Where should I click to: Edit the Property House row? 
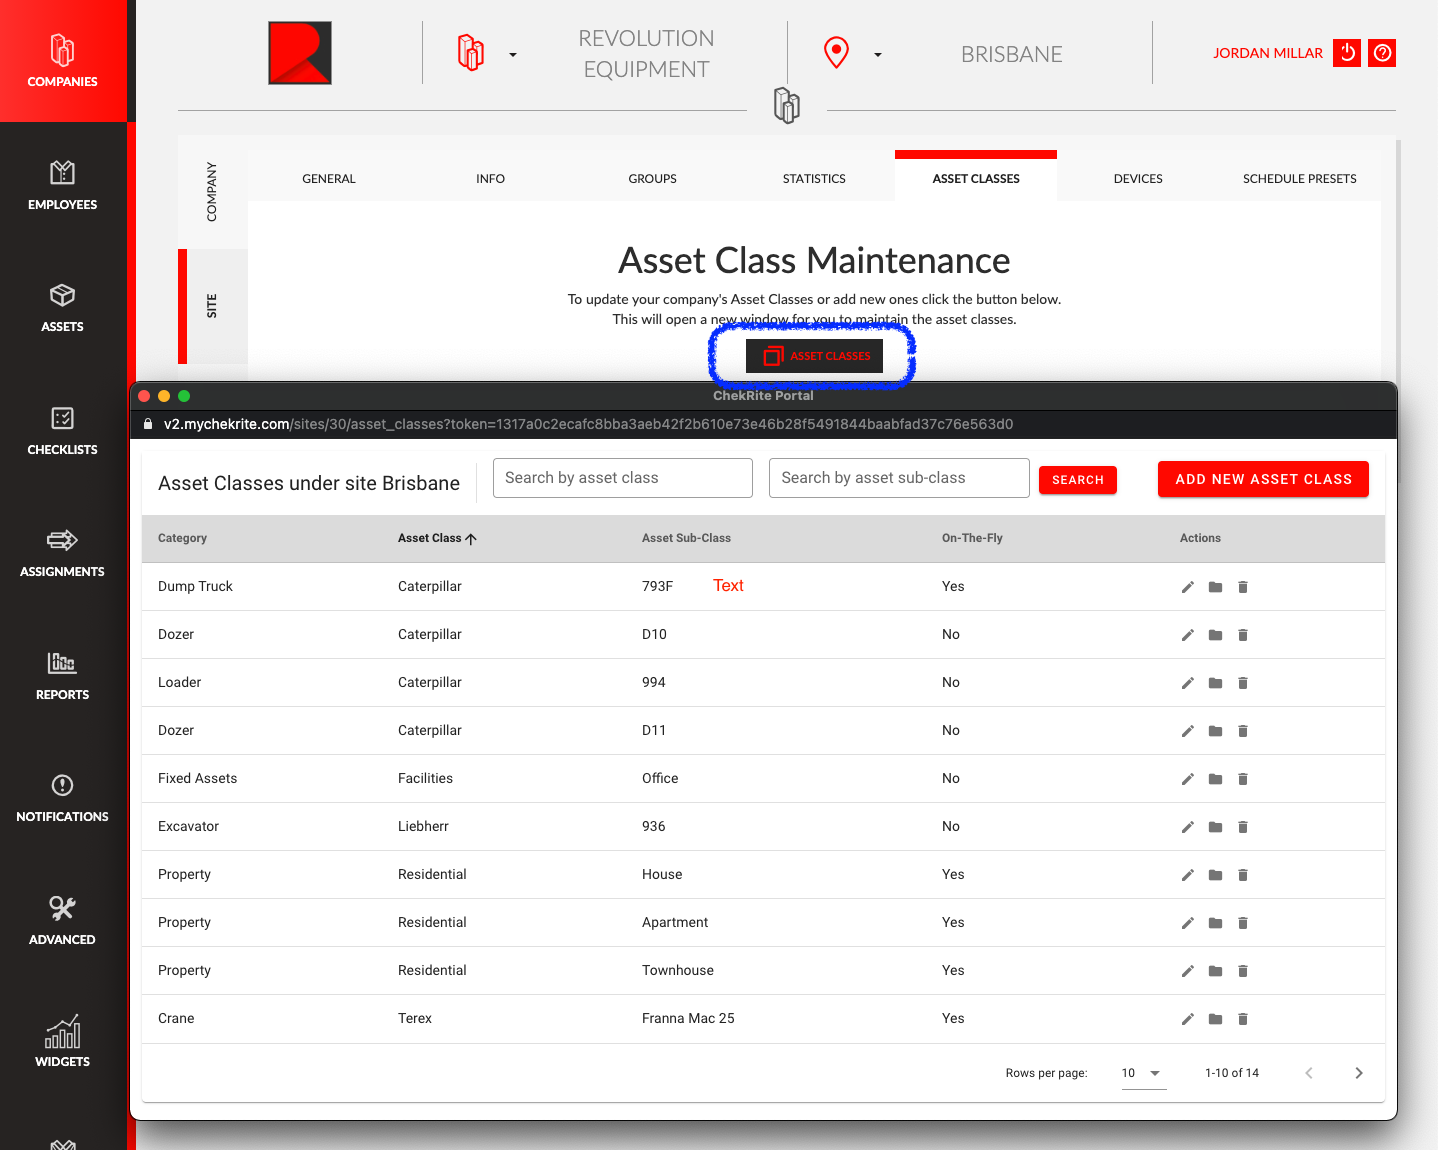click(1187, 875)
